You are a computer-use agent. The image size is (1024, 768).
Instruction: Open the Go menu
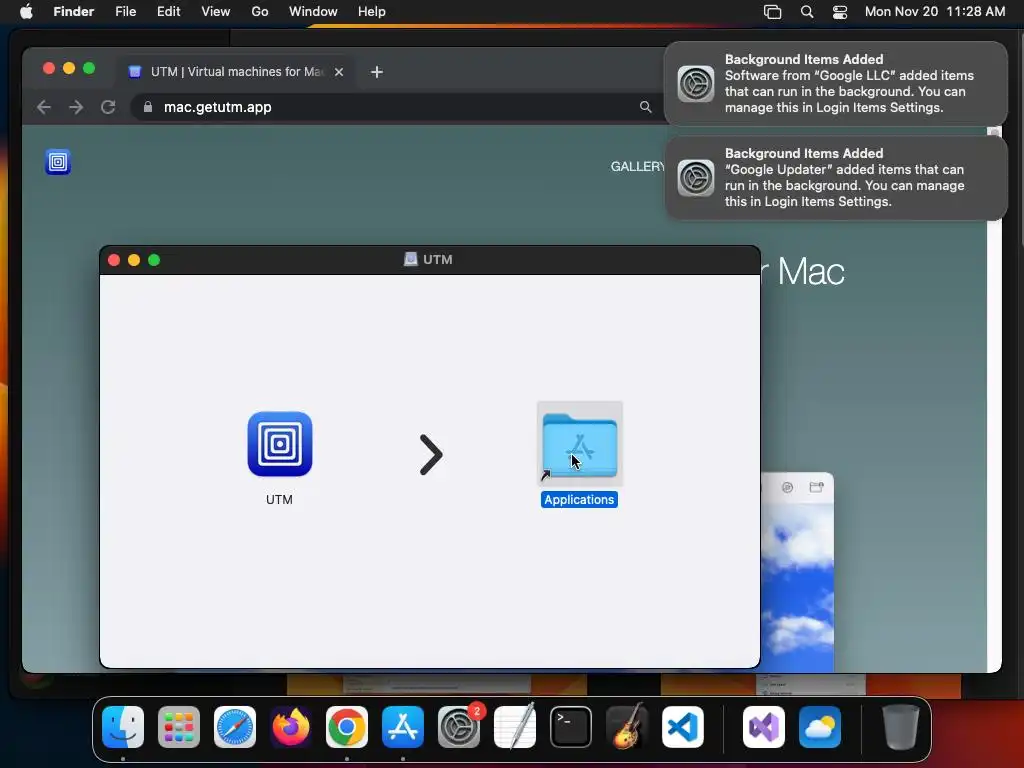(x=260, y=12)
